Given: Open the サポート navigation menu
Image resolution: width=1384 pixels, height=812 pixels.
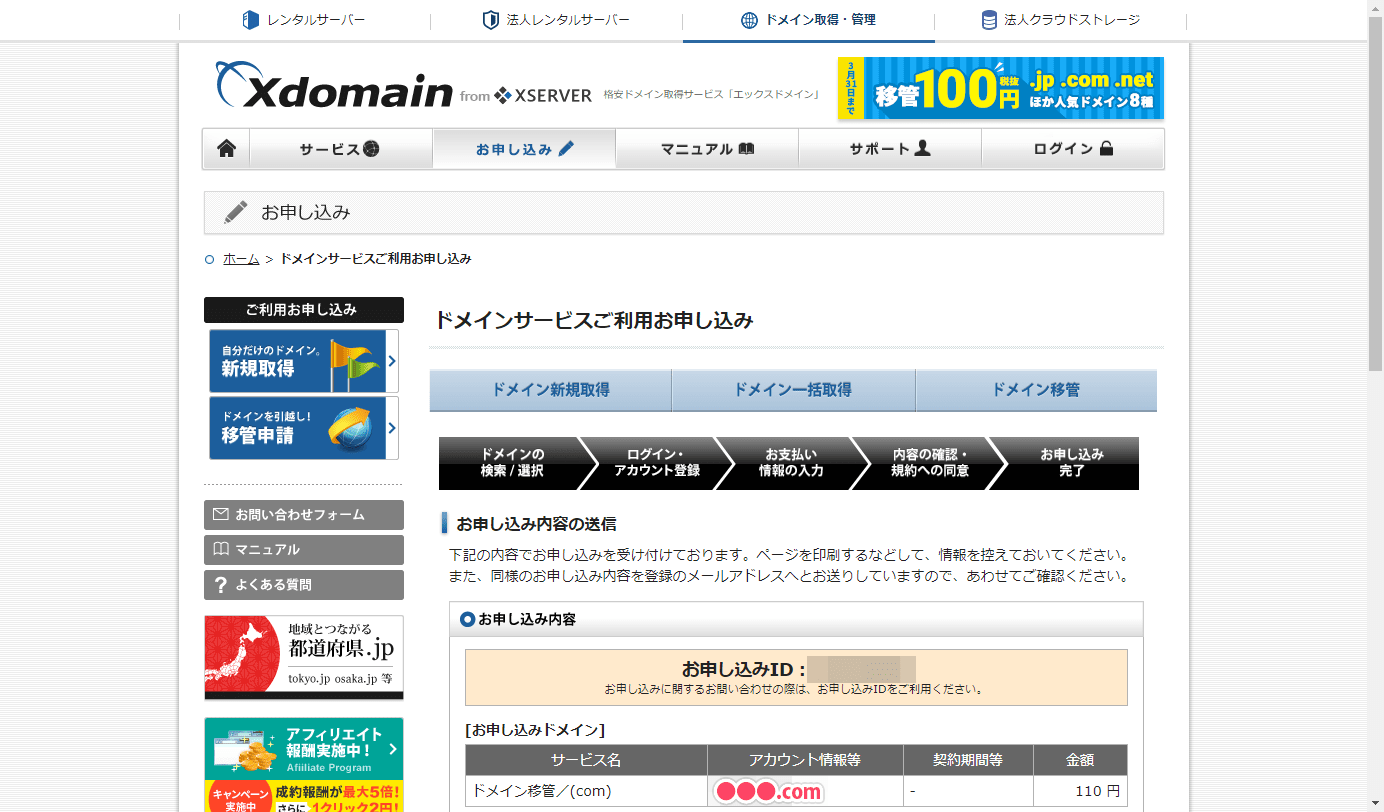Looking at the screenshot, I should tap(890, 149).
